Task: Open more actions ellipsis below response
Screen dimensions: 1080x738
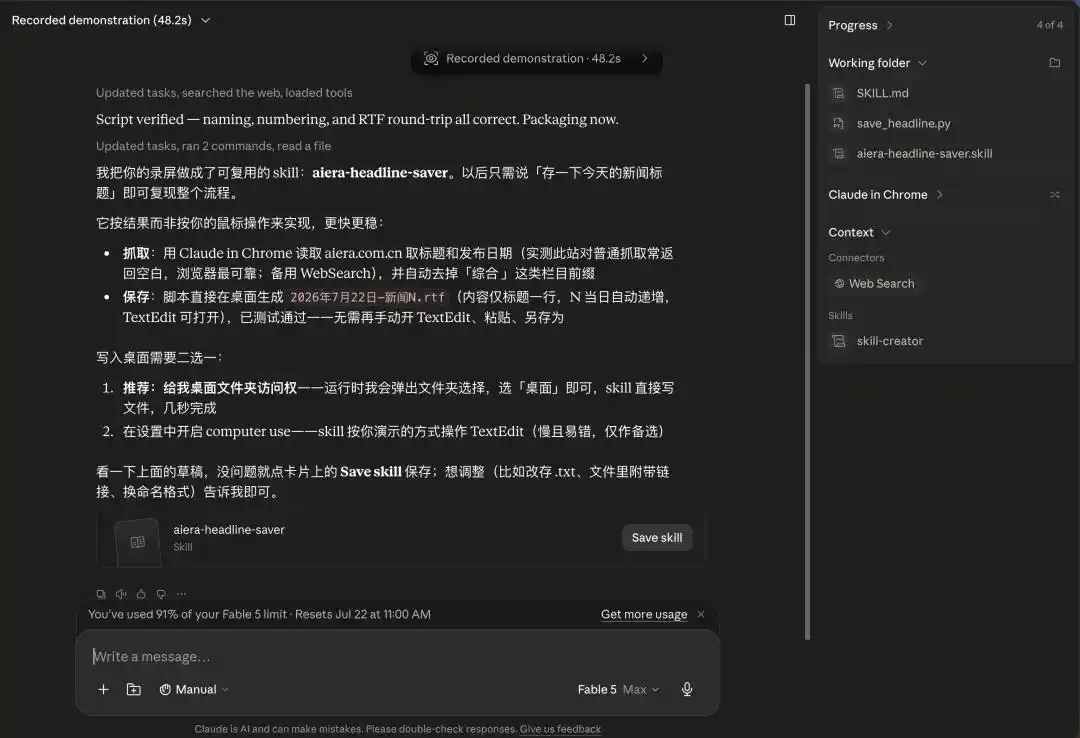Action: (181, 594)
